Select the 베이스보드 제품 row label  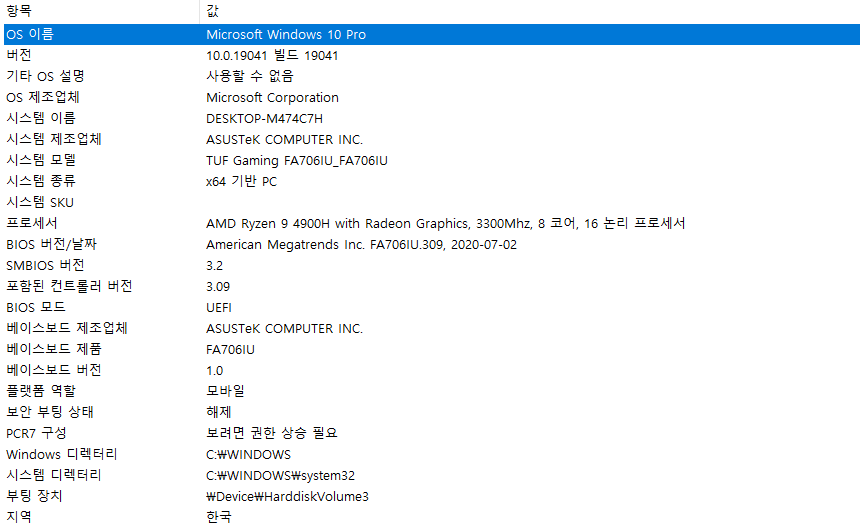tap(54, 349)
